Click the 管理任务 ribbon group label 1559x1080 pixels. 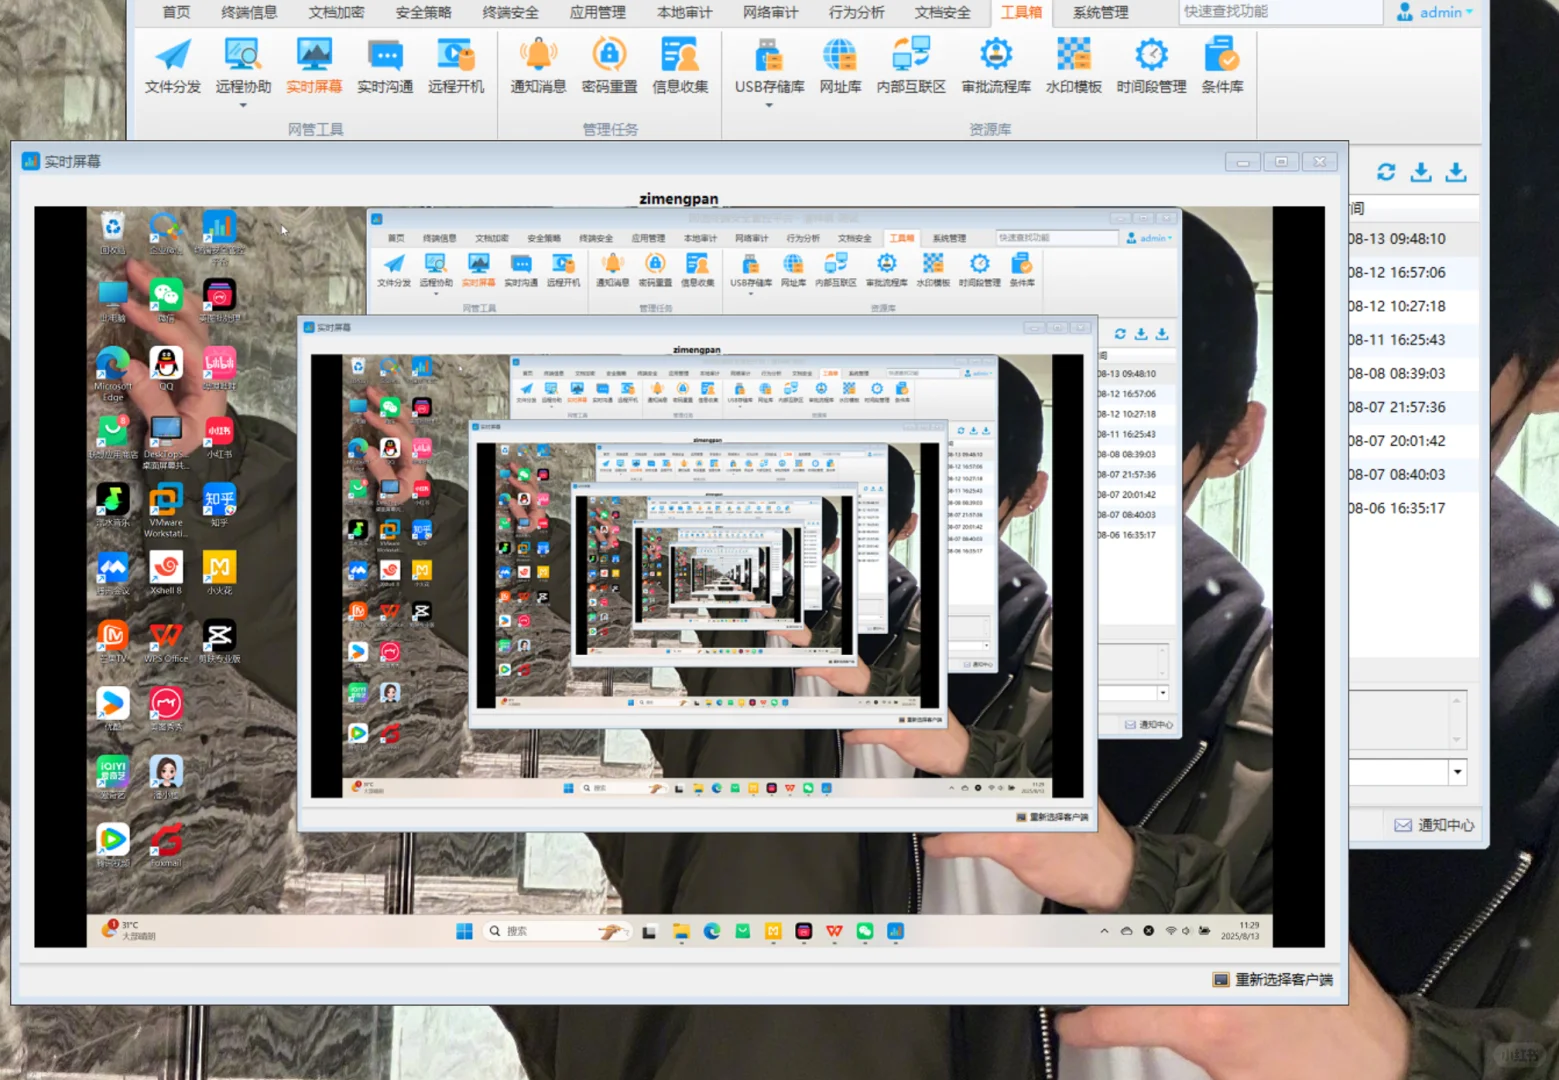point(610,129)
